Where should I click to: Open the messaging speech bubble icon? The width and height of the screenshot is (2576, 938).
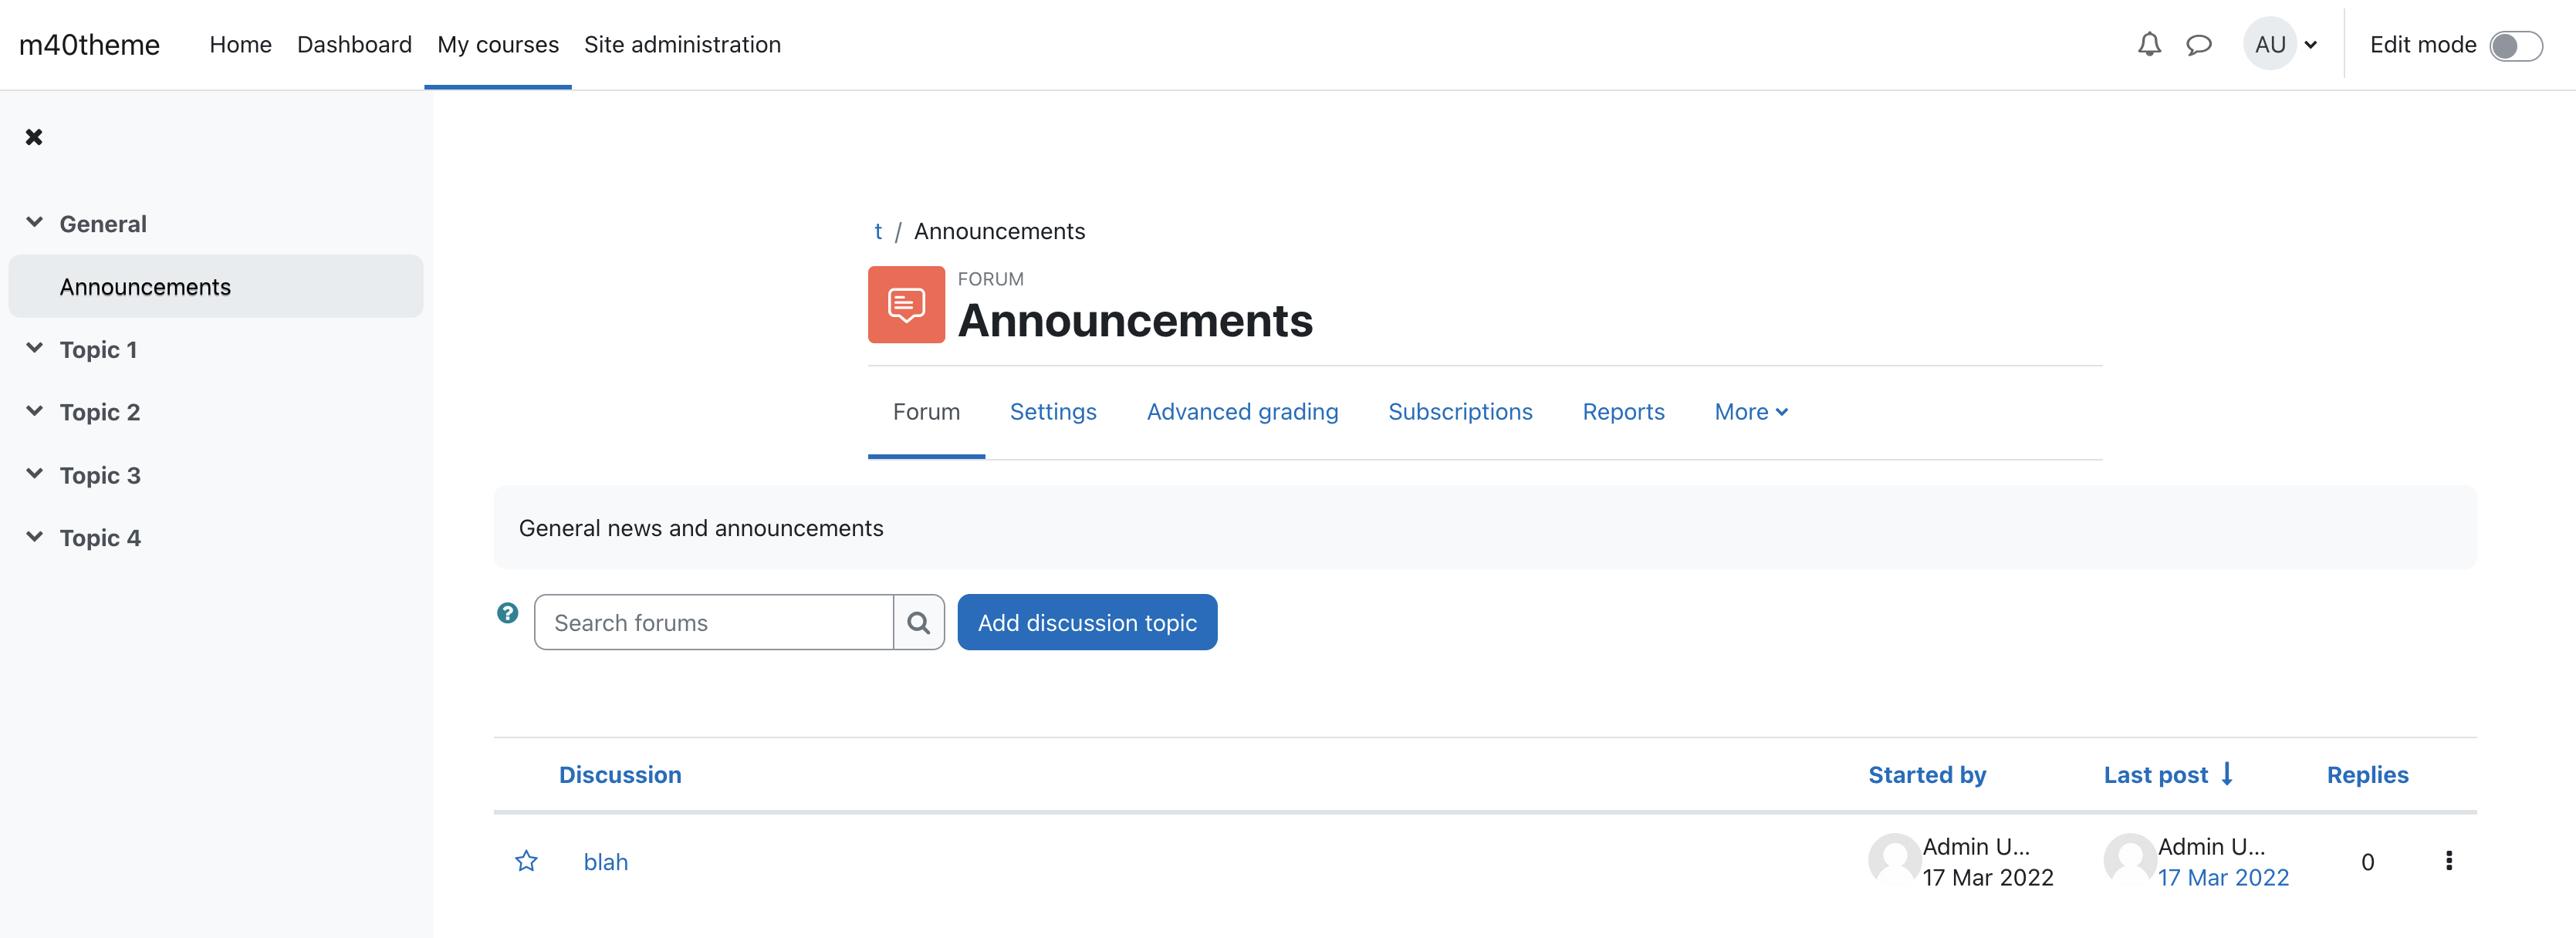click(x=2198, y=45)
